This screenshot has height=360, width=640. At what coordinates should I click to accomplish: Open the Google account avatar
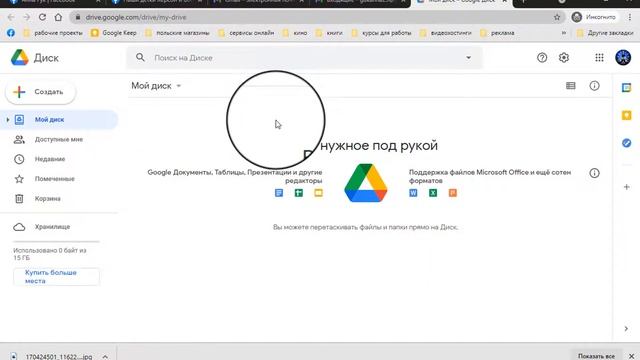pos(623,58)
